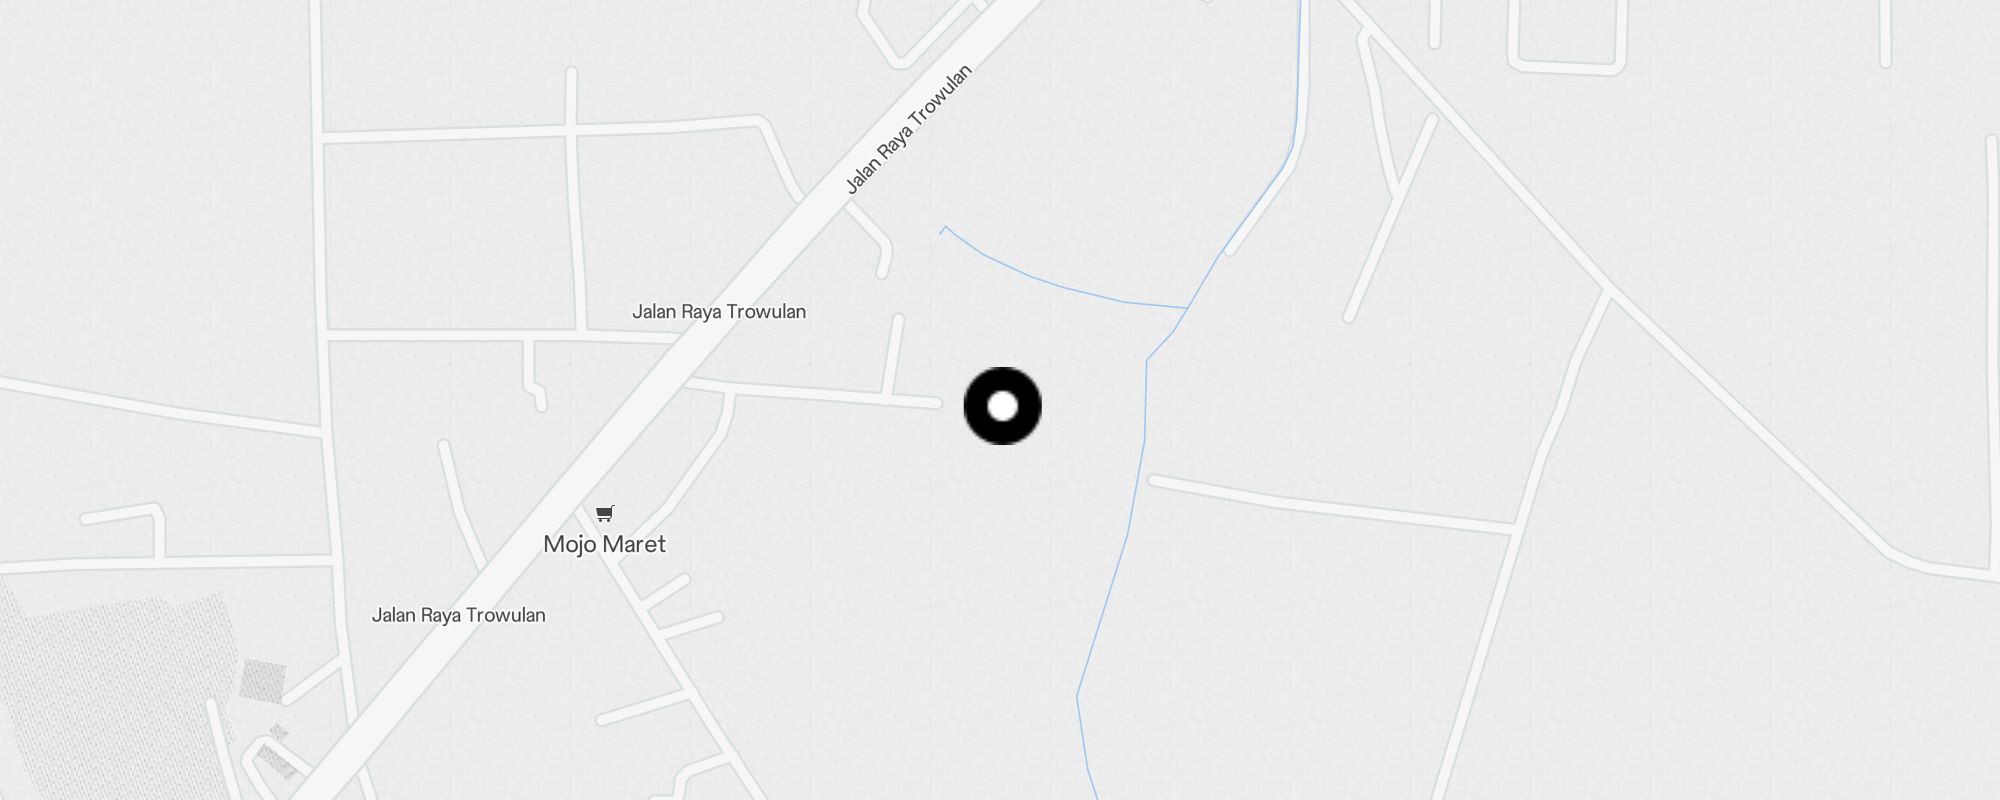Click where the stream branch joins the blue river

[1187, 308]
